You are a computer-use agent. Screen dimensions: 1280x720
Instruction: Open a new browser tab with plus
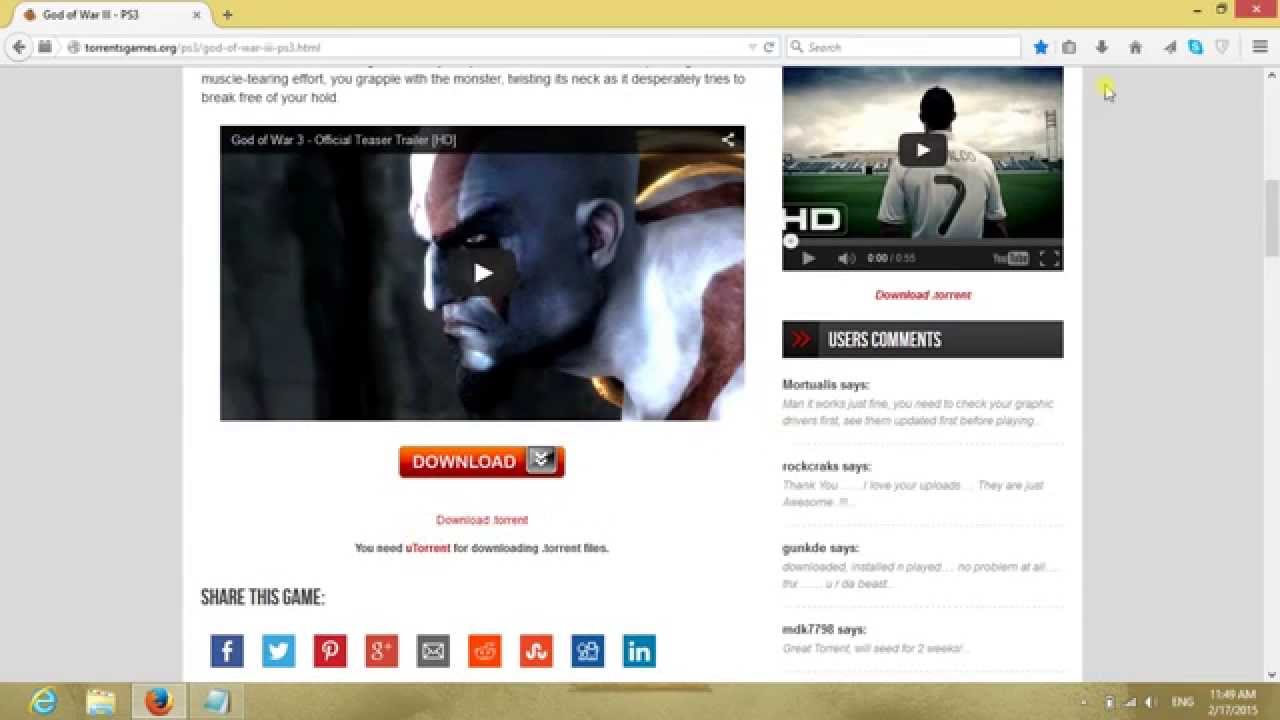pyautogui.click(x=227, y=15)
